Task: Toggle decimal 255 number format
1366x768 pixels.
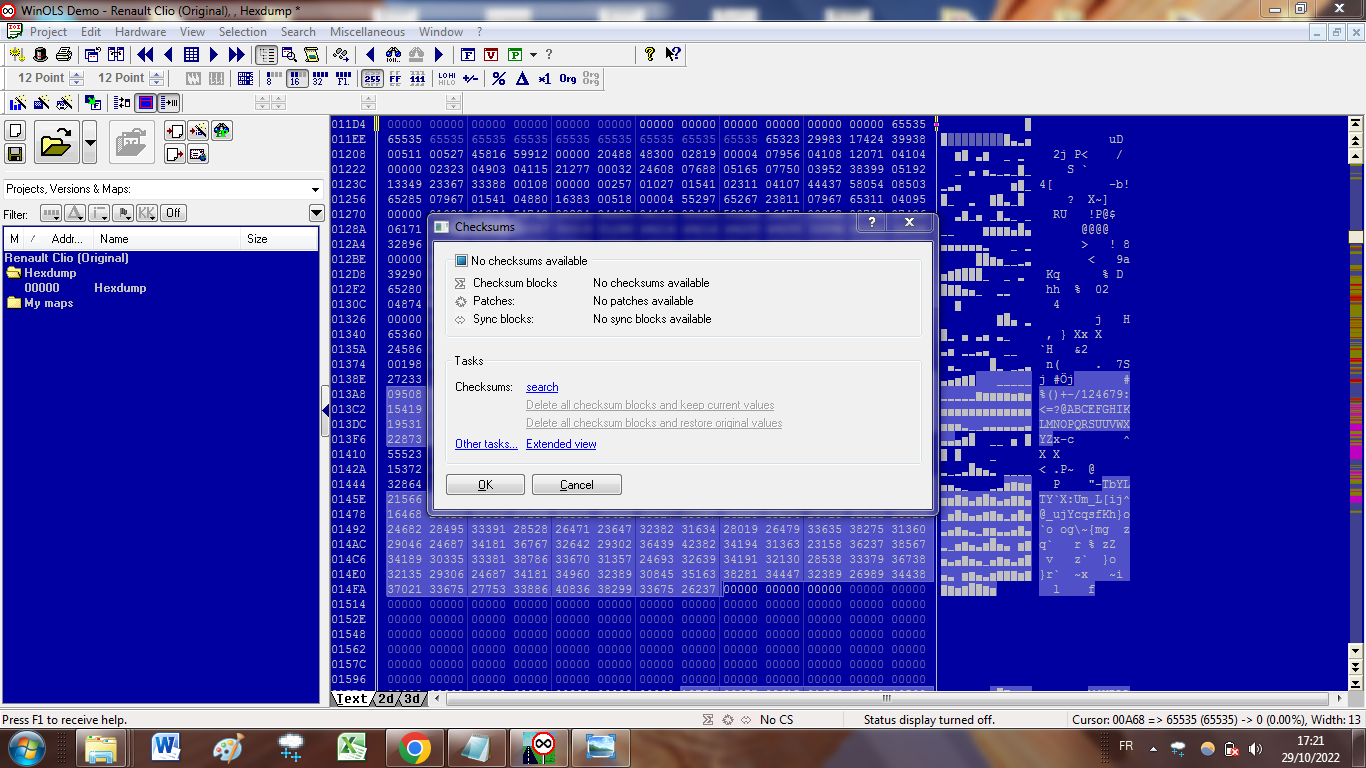Action: point(372,78)
